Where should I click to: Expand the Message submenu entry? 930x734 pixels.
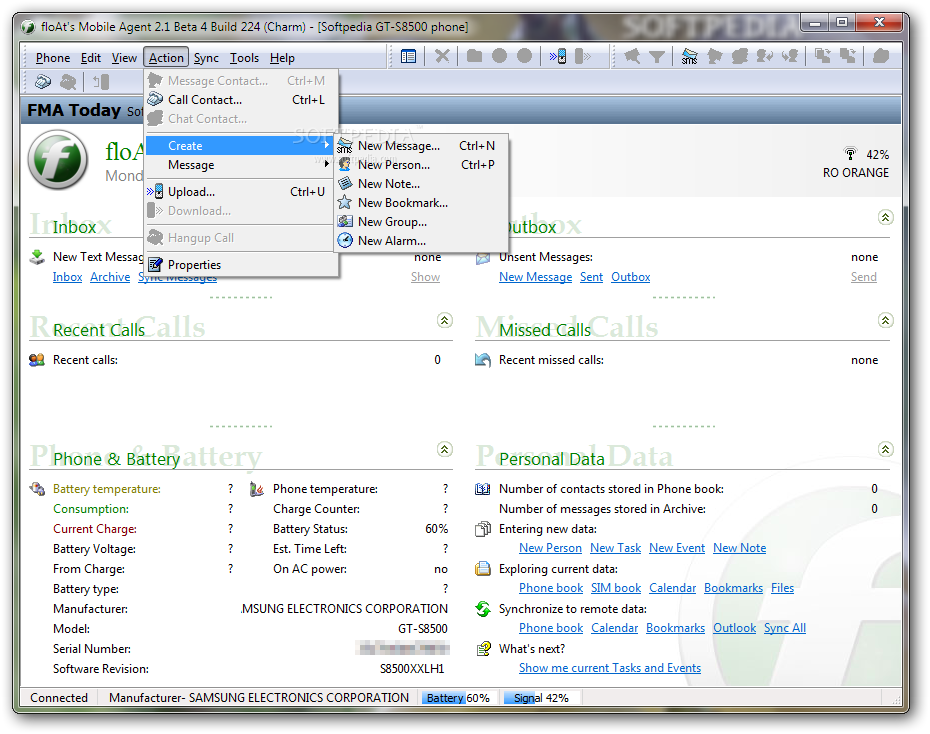coord(240,165)
